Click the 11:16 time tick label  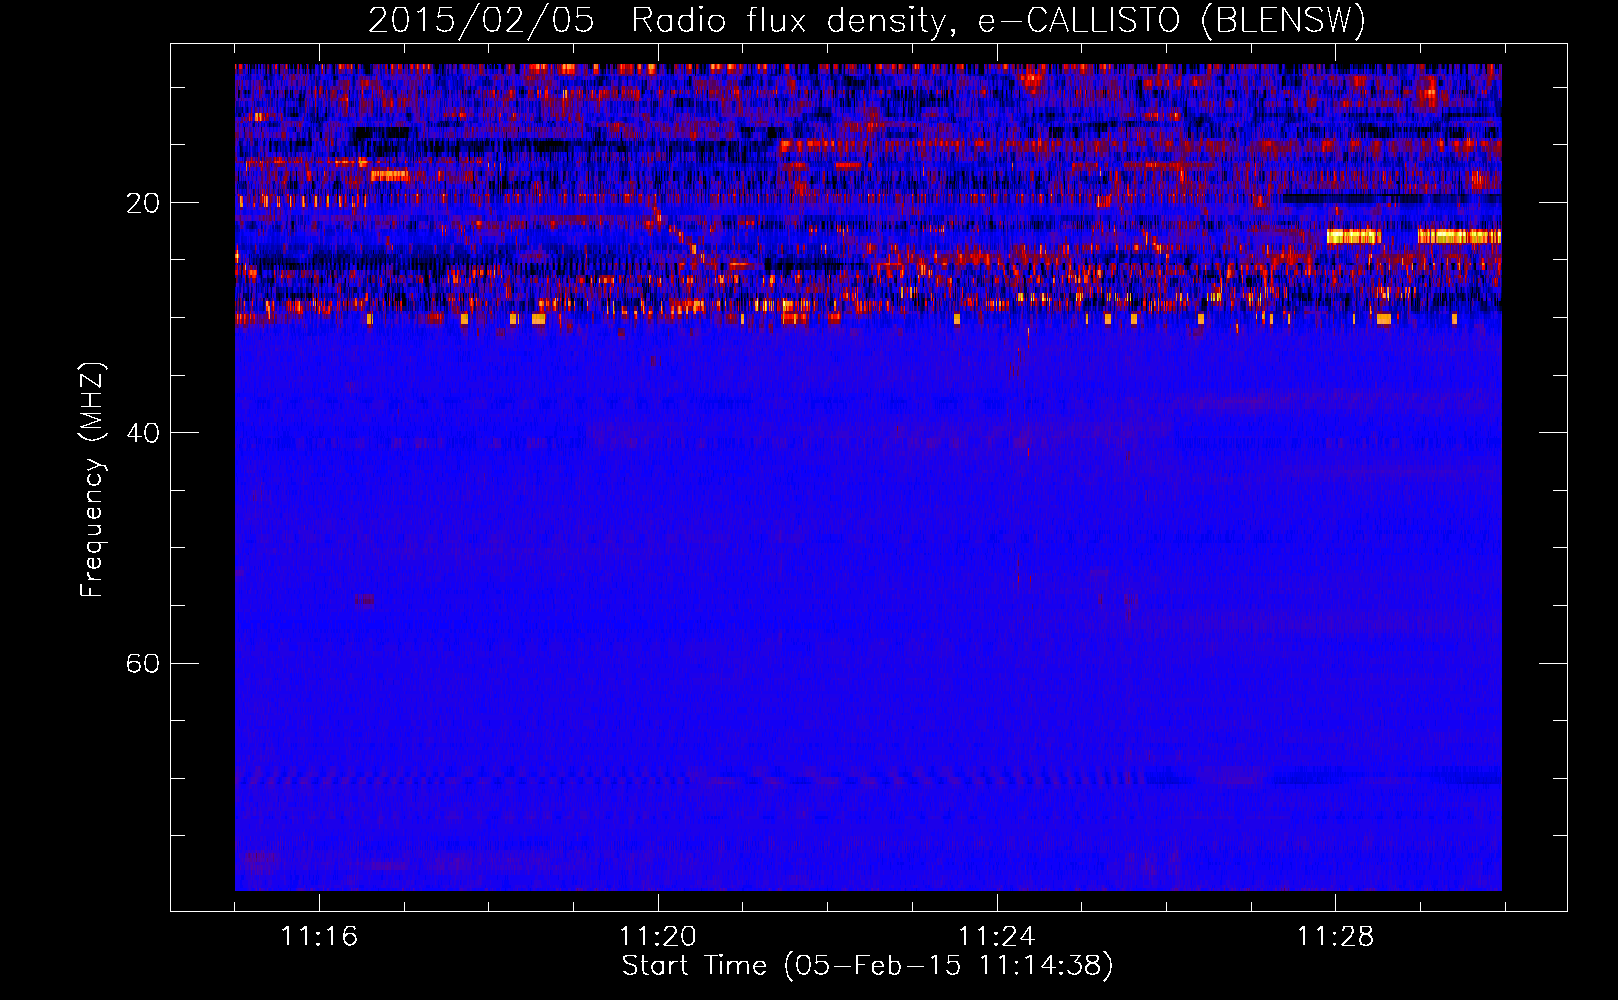tap(319, 936)
